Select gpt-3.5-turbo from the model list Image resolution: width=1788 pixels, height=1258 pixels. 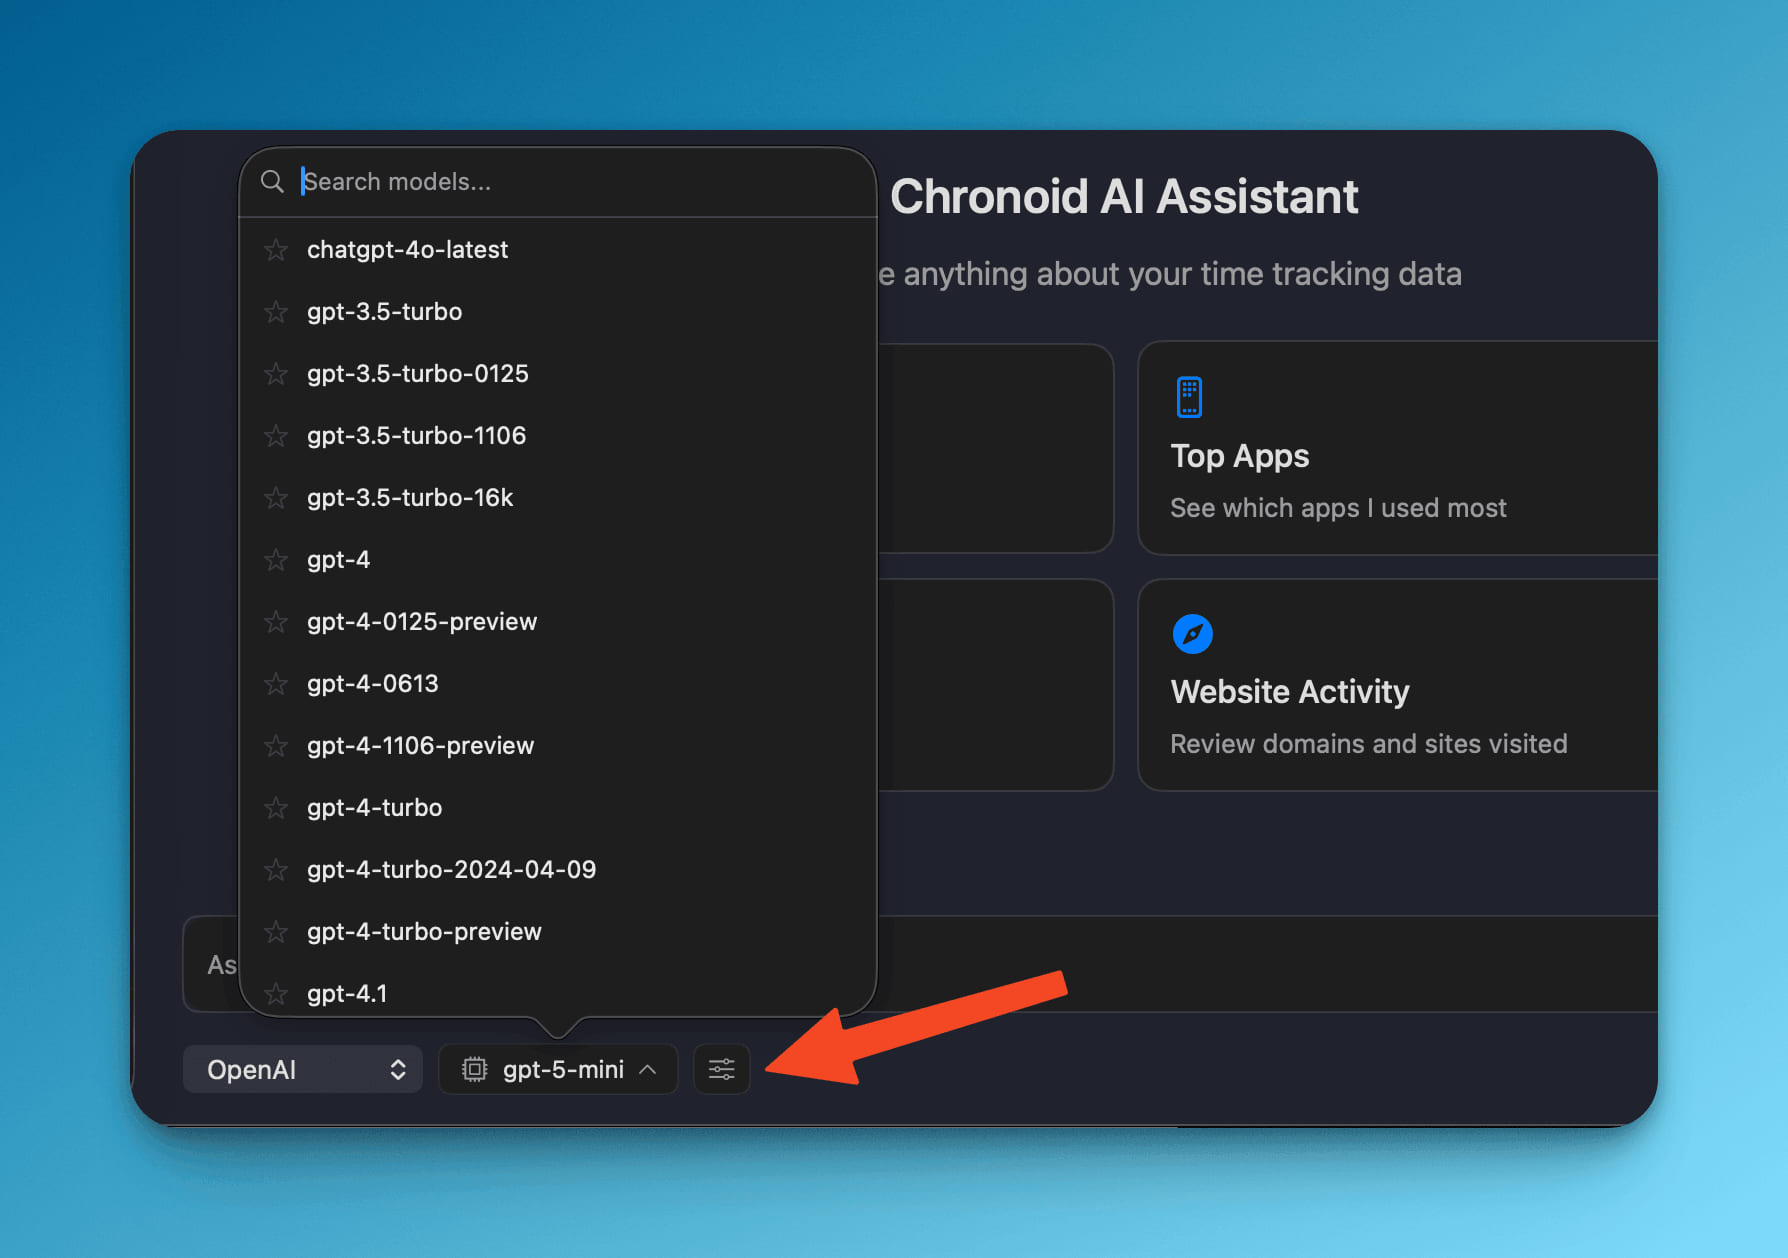385,312
